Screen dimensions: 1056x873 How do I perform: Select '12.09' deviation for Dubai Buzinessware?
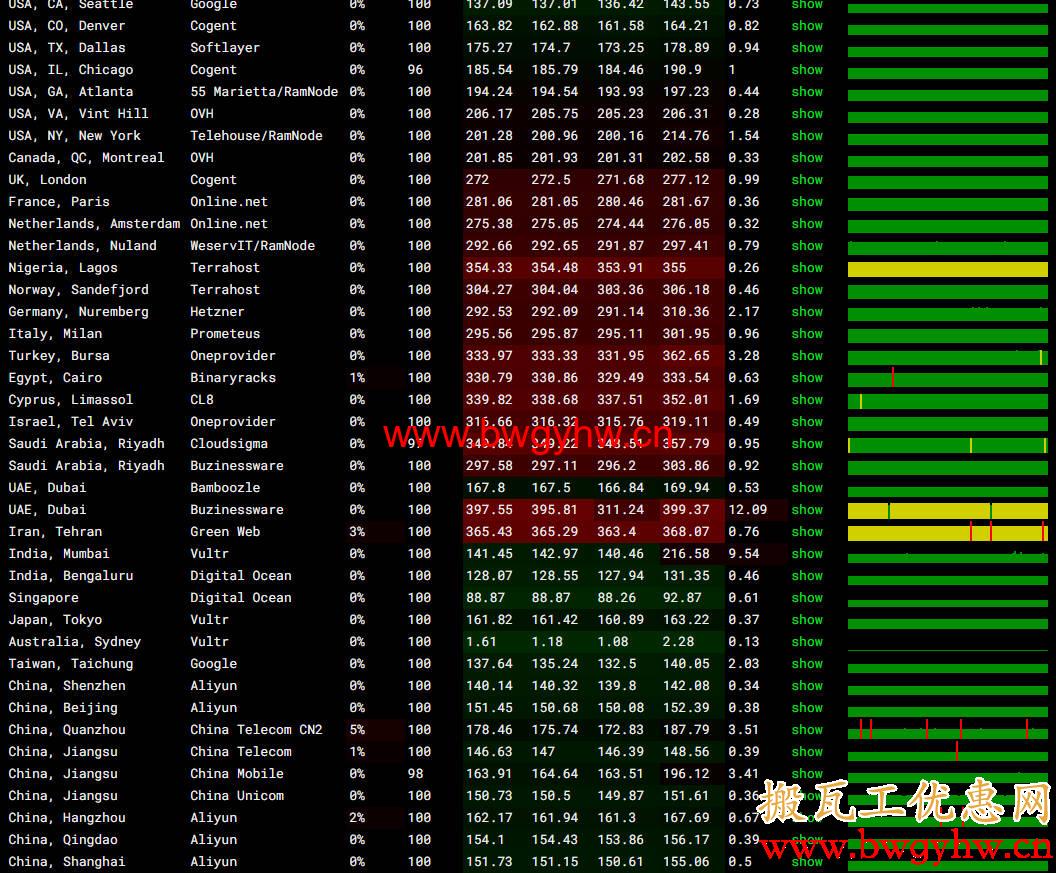[x=748, y=510]
